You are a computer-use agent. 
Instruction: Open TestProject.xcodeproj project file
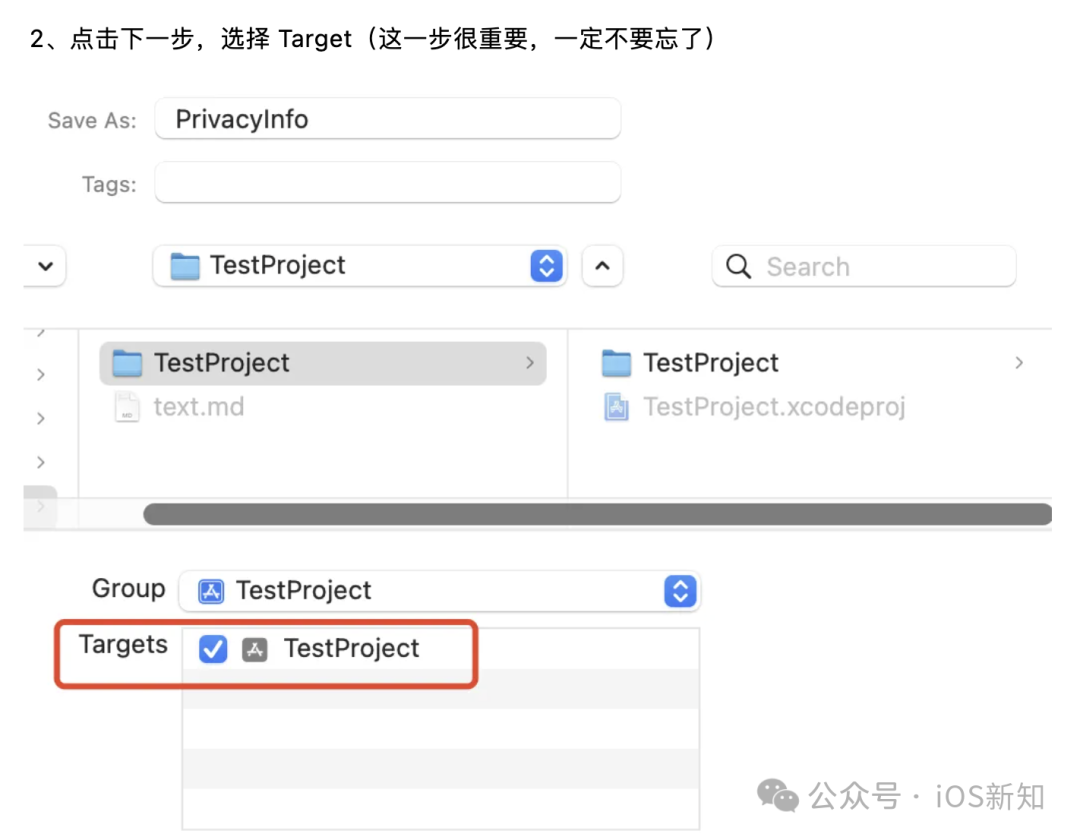point(775,407)
